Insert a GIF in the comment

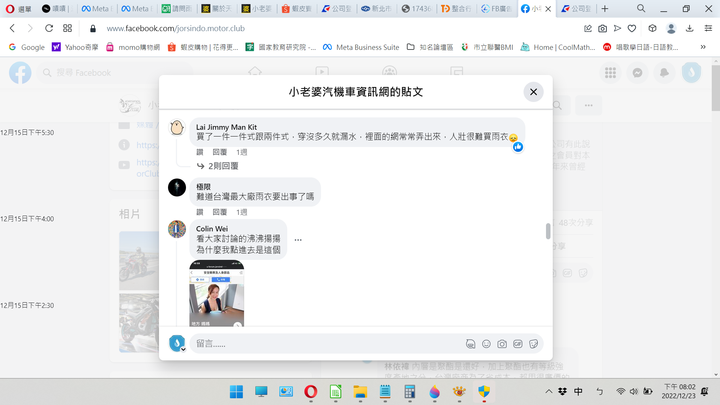point(518,344)
